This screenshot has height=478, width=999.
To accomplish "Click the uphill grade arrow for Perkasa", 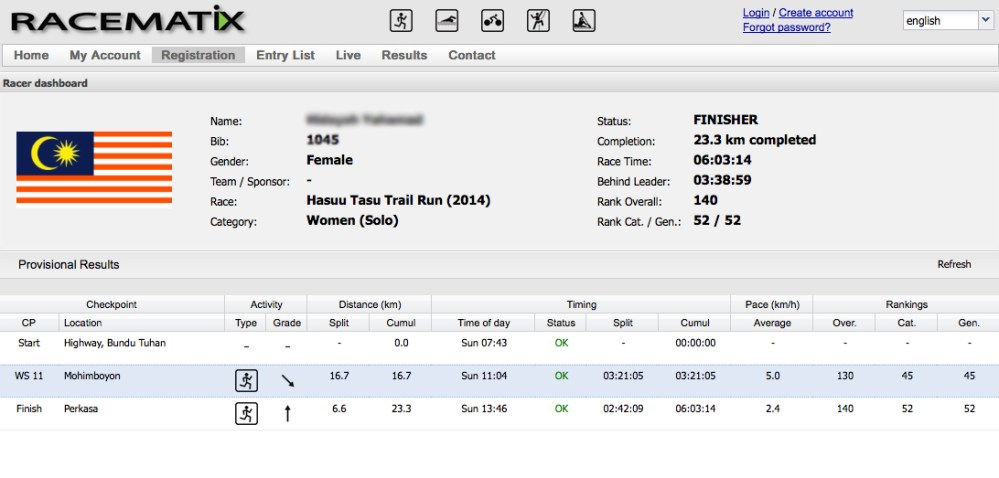I will [x=287, y=413].
